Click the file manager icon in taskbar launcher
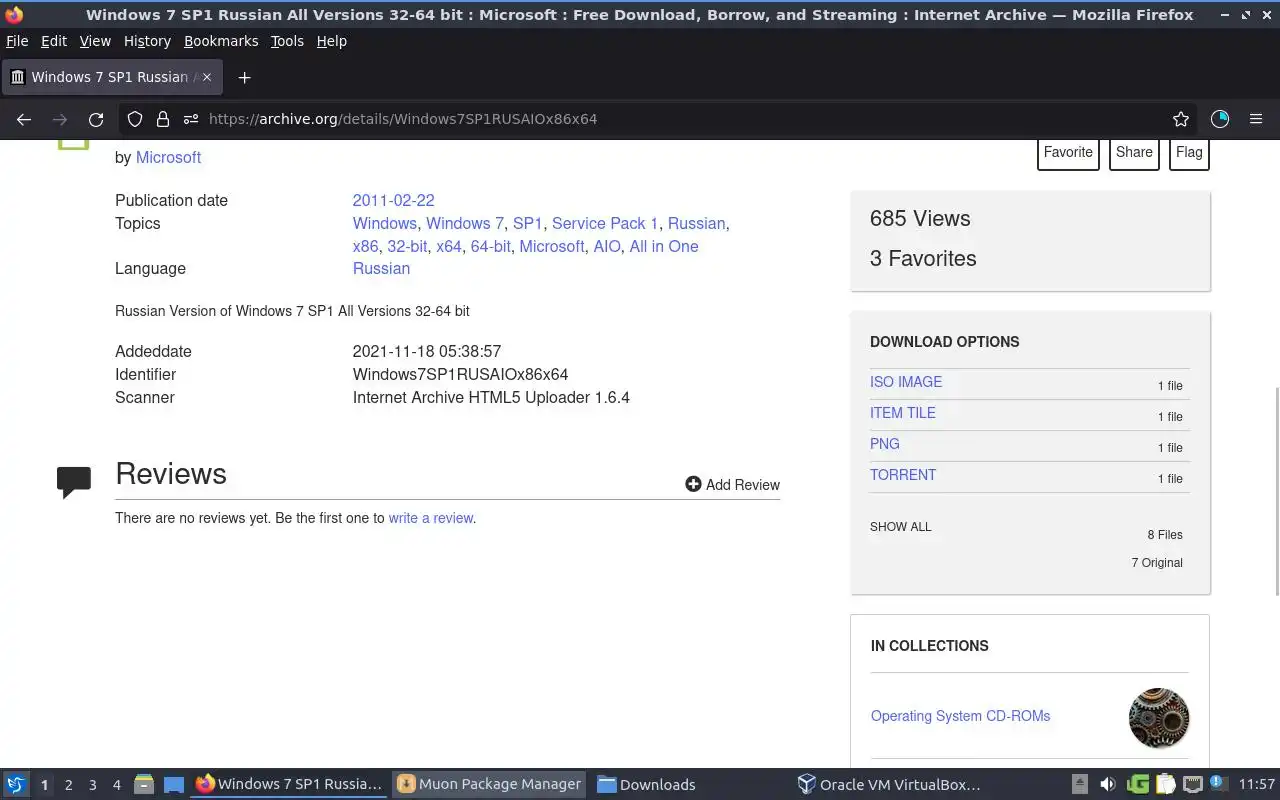 [x=143, y=784]
